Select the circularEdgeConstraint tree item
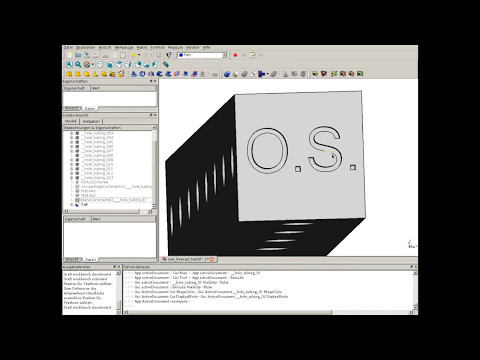Viewport: 480px width, 360px height. click(116, 187)
